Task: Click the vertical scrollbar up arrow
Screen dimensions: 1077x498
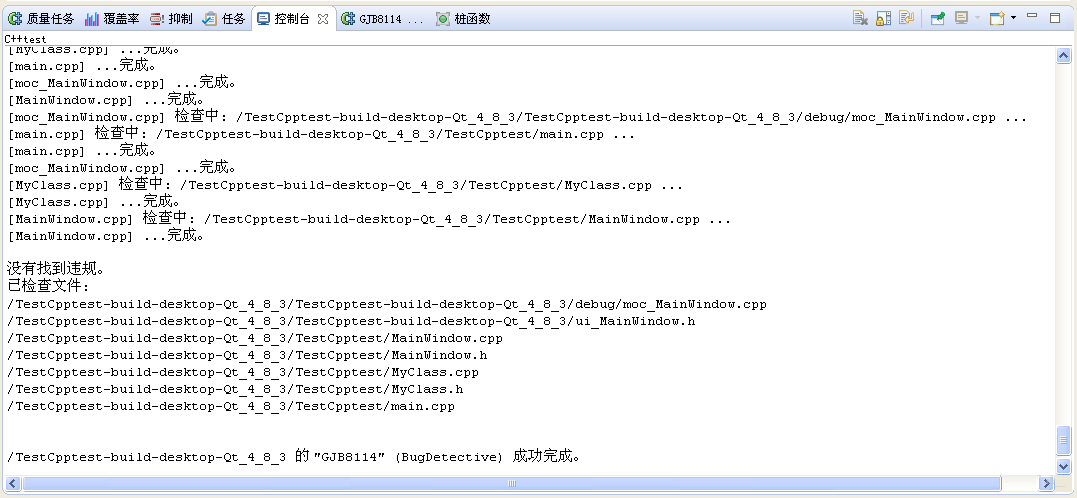Action: point(1063,56)
